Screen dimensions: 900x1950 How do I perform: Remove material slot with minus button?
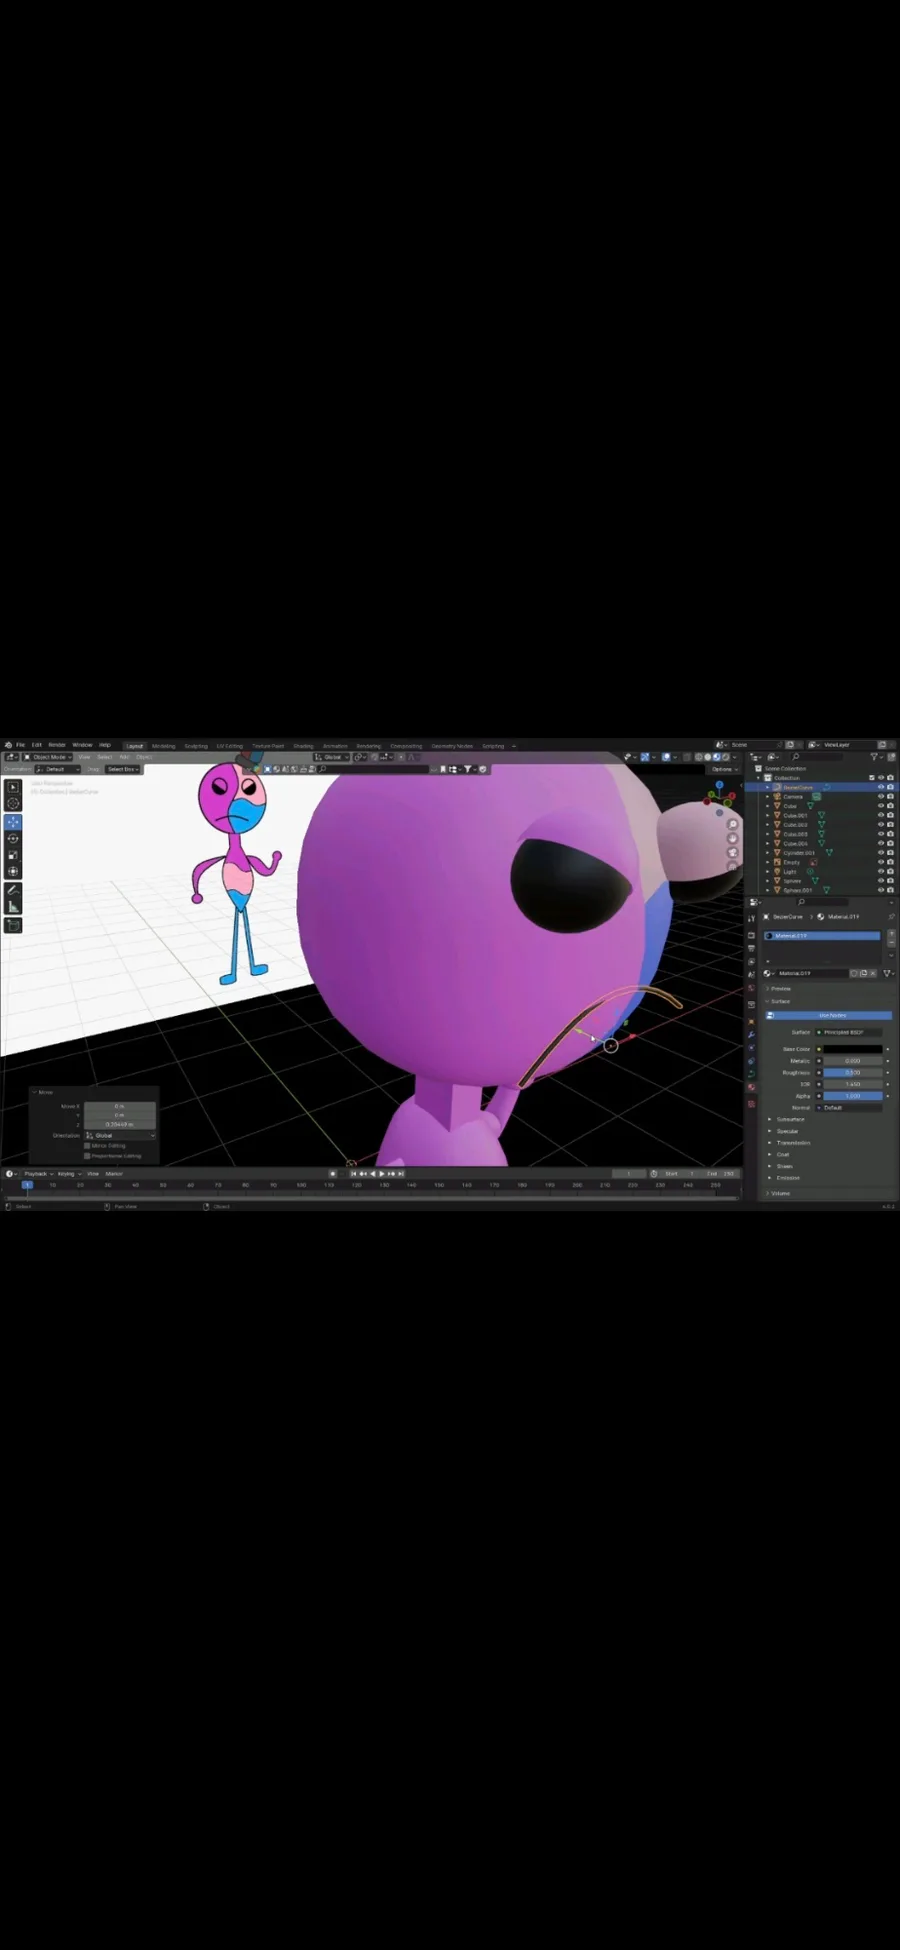(x=891, y=943)
